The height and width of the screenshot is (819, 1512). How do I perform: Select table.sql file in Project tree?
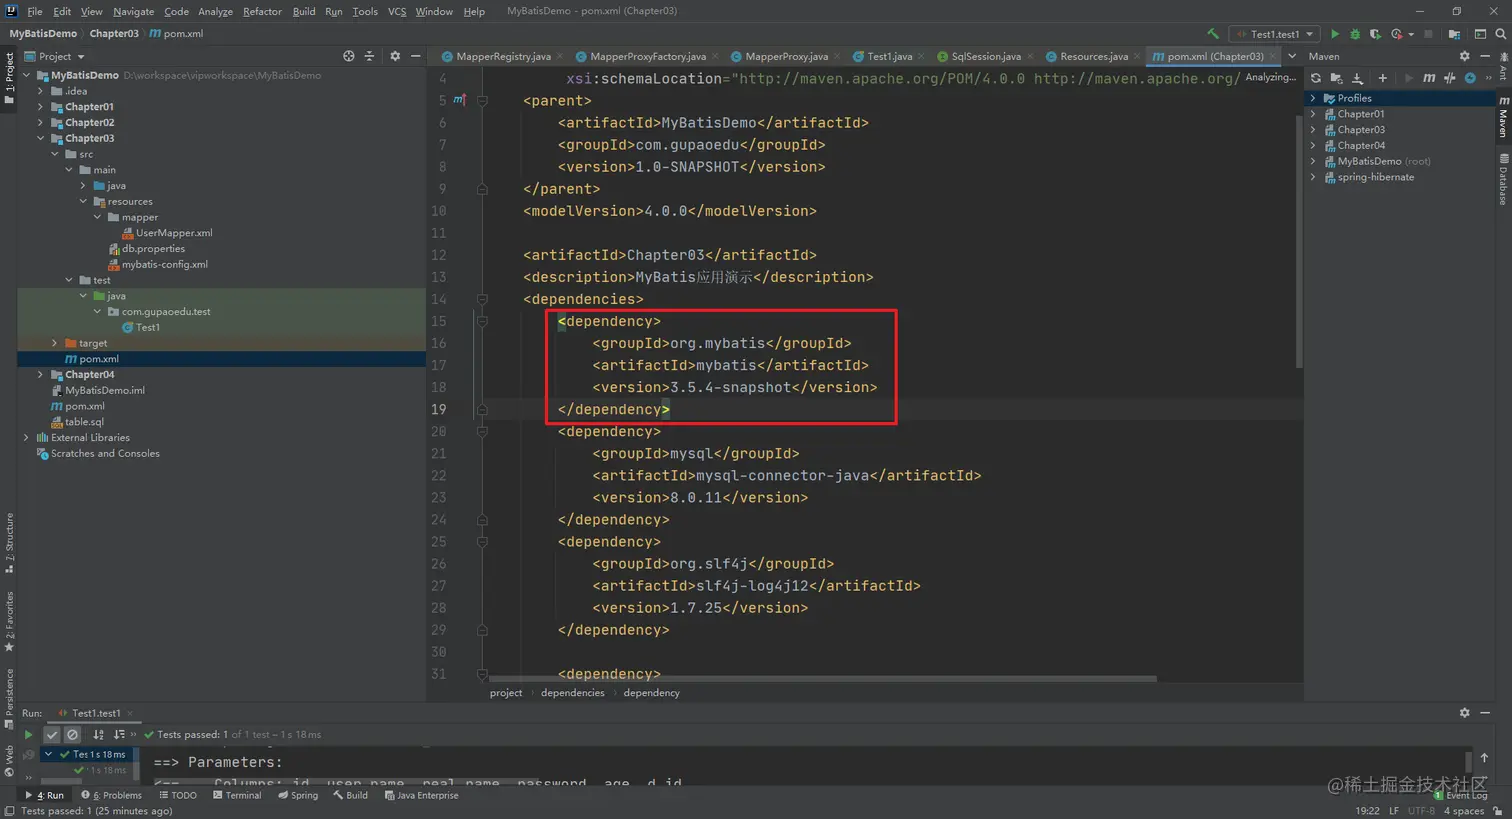(84, 422)
